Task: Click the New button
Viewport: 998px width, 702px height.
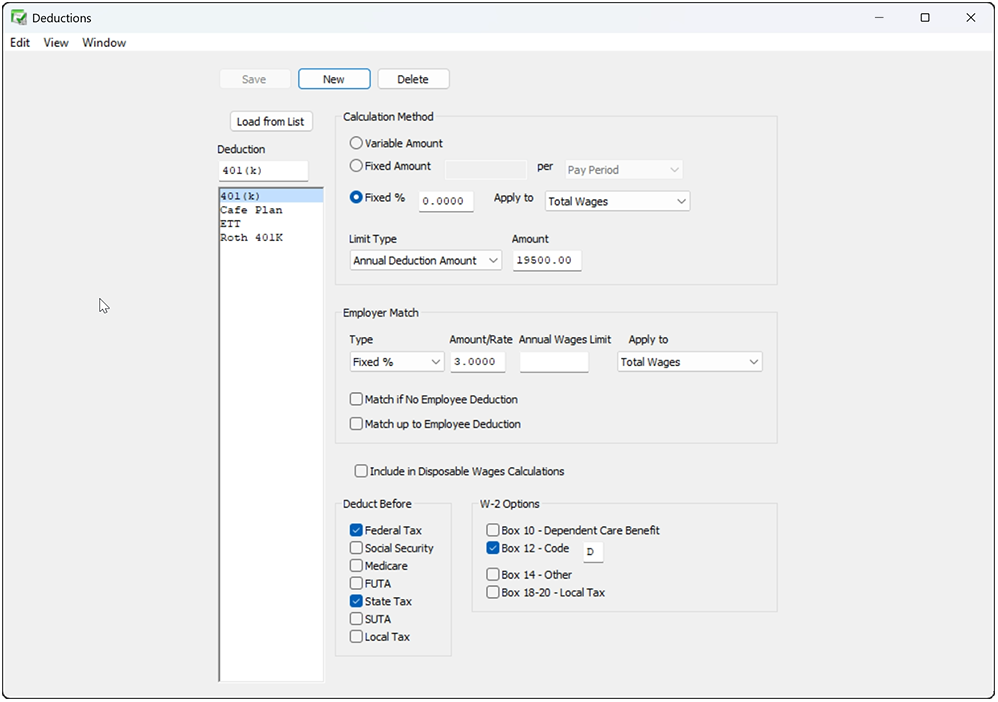Action: (x=334, y=79)
